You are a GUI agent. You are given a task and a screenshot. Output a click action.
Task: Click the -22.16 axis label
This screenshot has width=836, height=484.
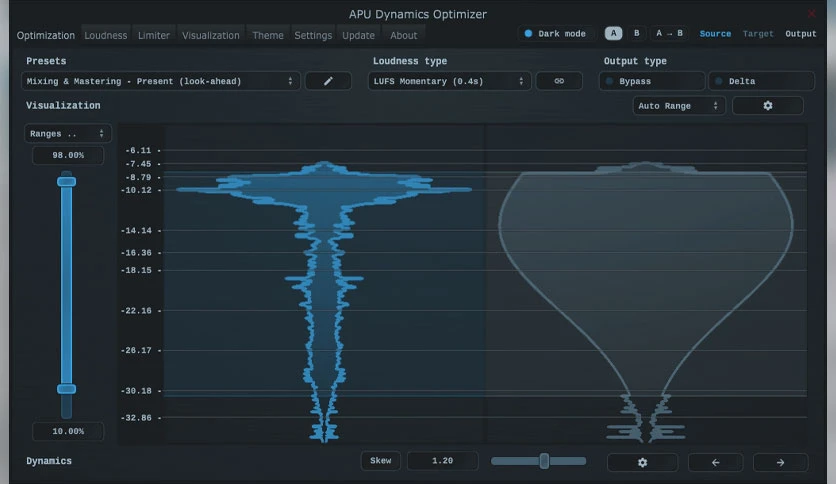(x=138, y=310)
